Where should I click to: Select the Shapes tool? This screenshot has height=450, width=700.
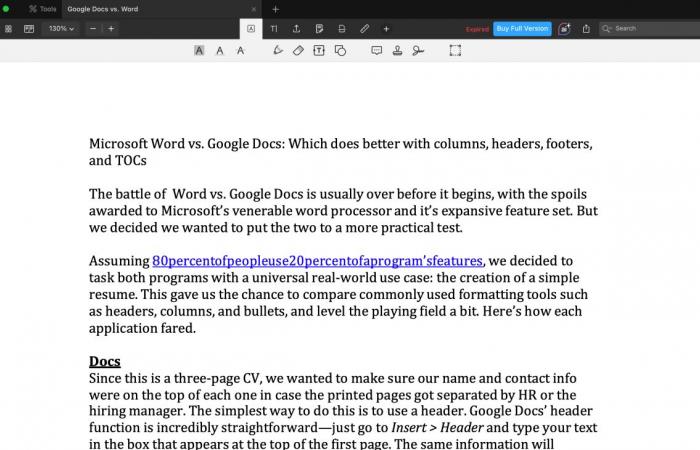click(340, 50)
